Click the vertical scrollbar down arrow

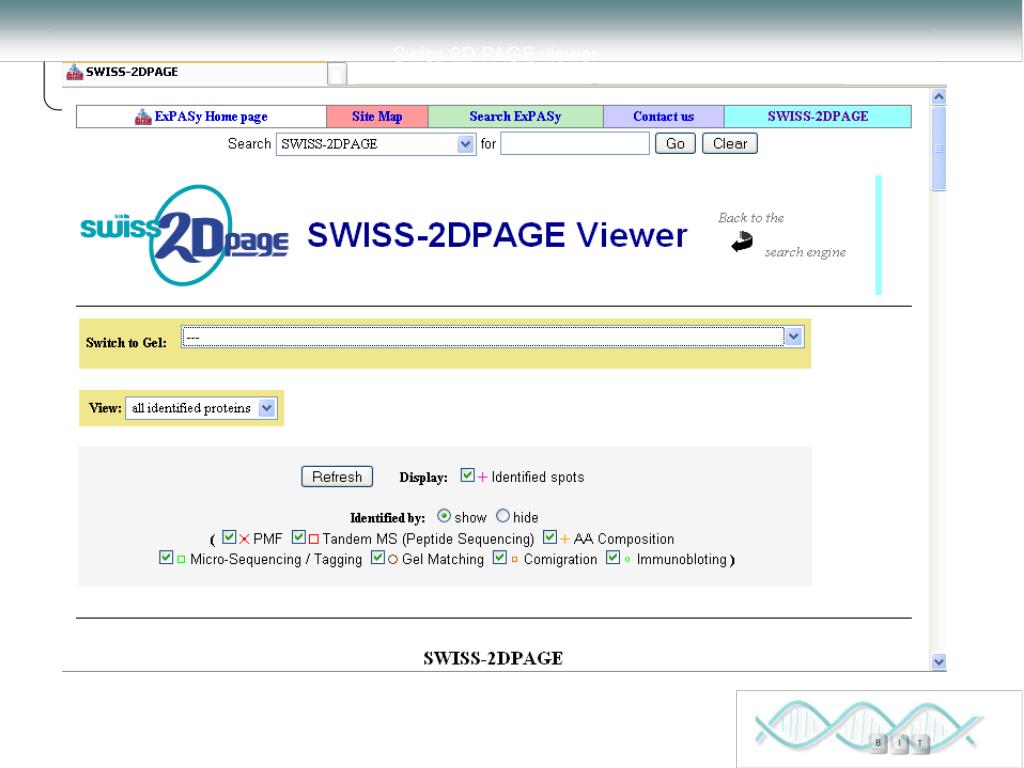(x=938, y=662)
